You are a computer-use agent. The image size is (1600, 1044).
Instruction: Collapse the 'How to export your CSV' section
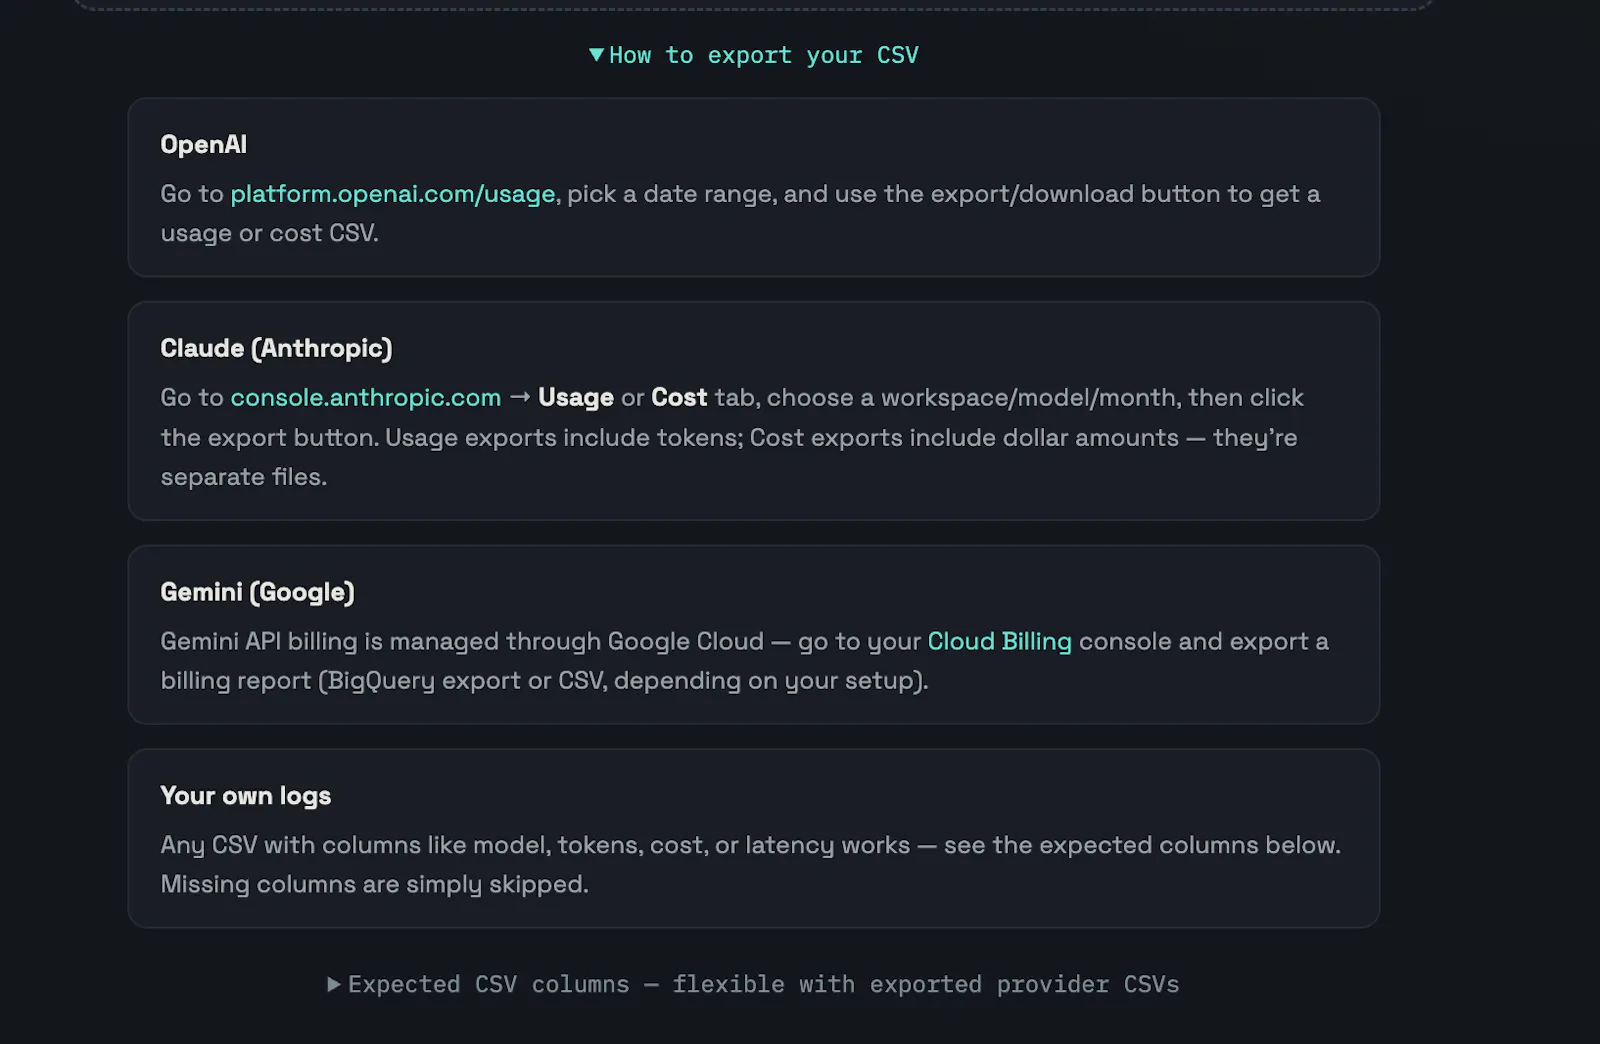point(754,55)
